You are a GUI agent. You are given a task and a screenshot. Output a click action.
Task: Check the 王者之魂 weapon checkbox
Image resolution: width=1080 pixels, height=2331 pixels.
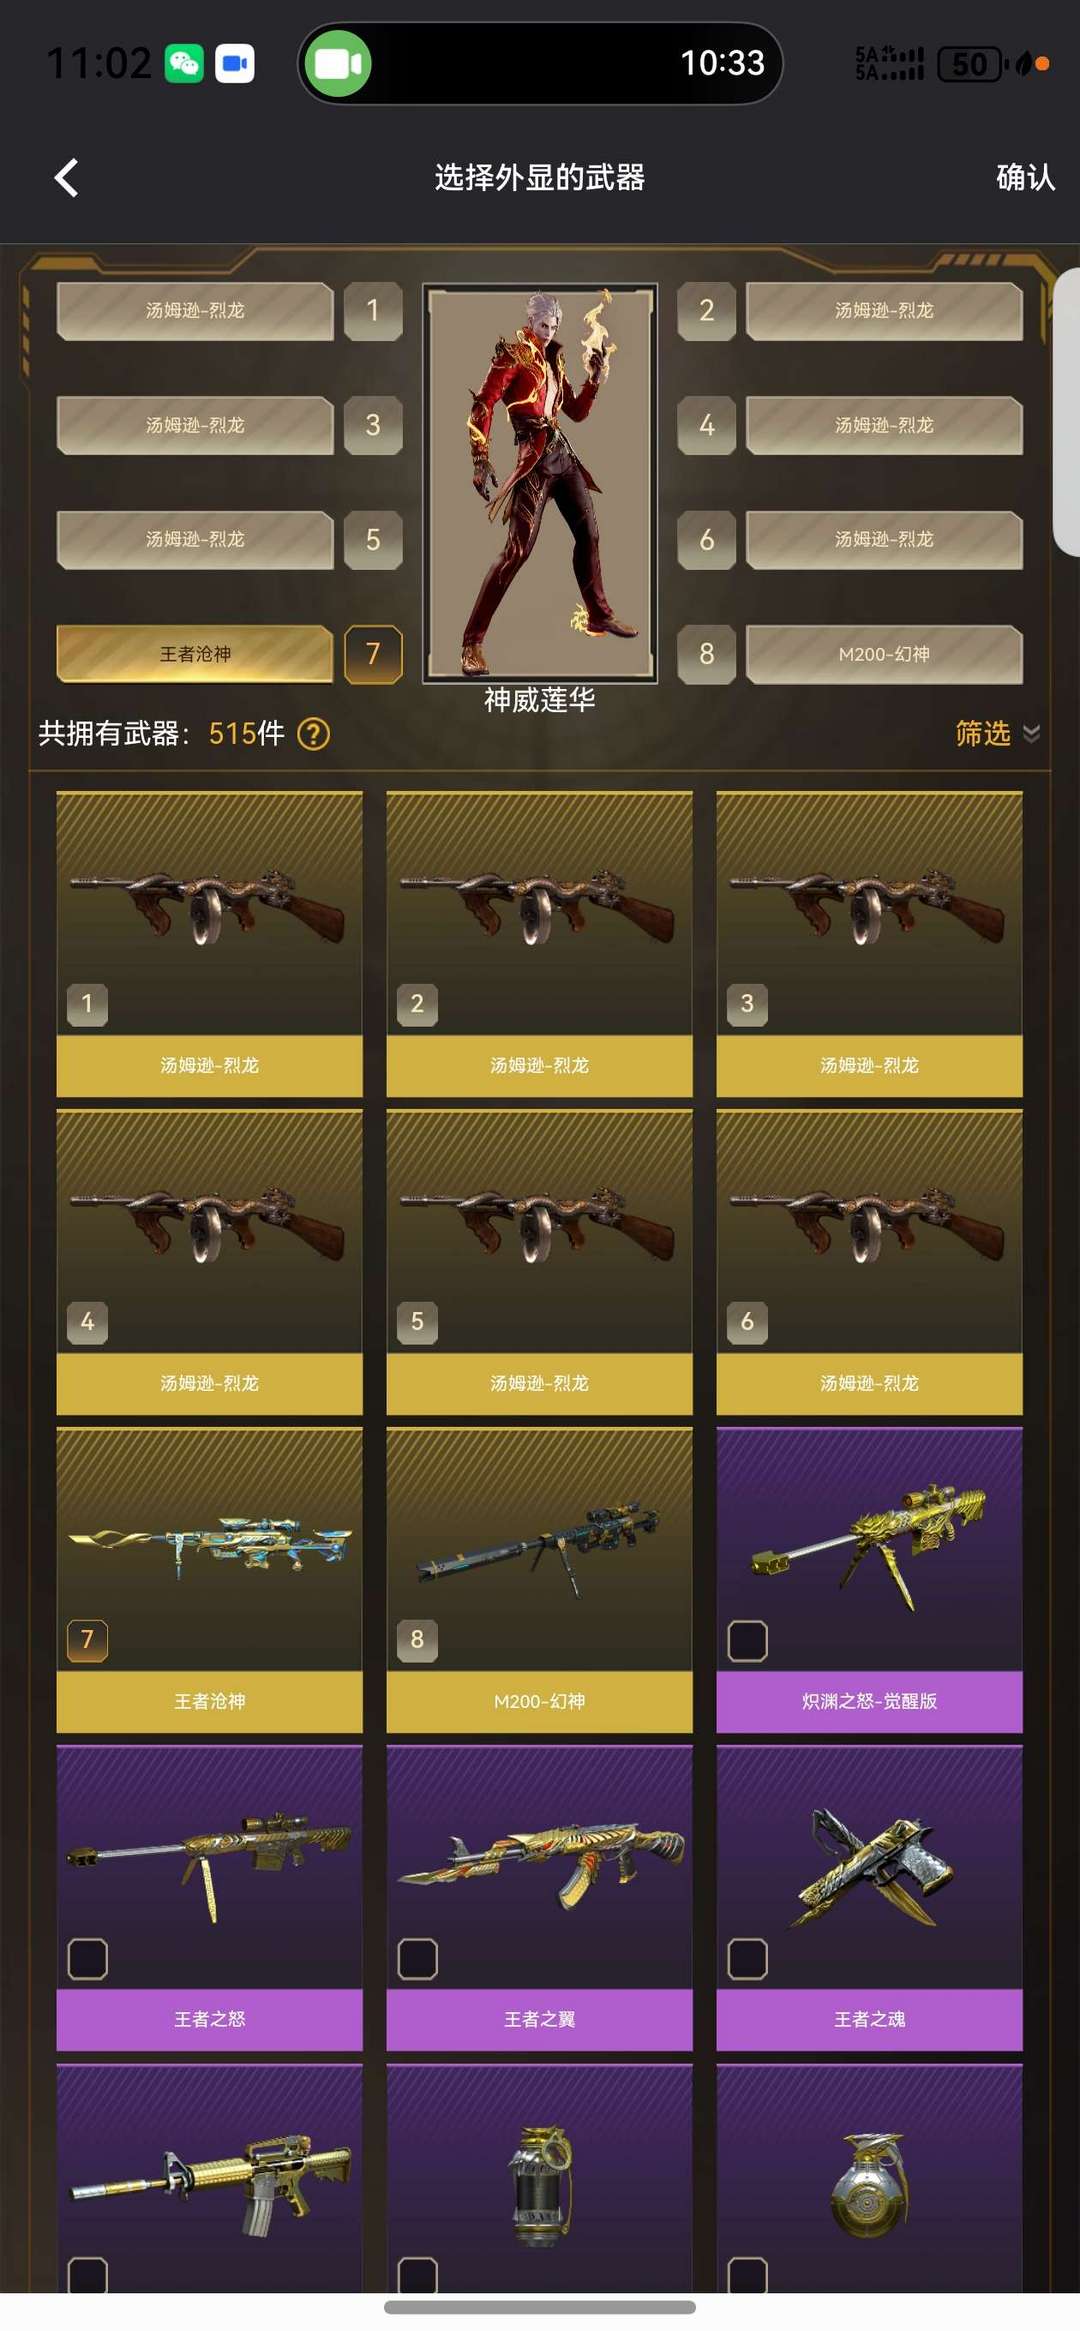click(x=747, y=1959)
